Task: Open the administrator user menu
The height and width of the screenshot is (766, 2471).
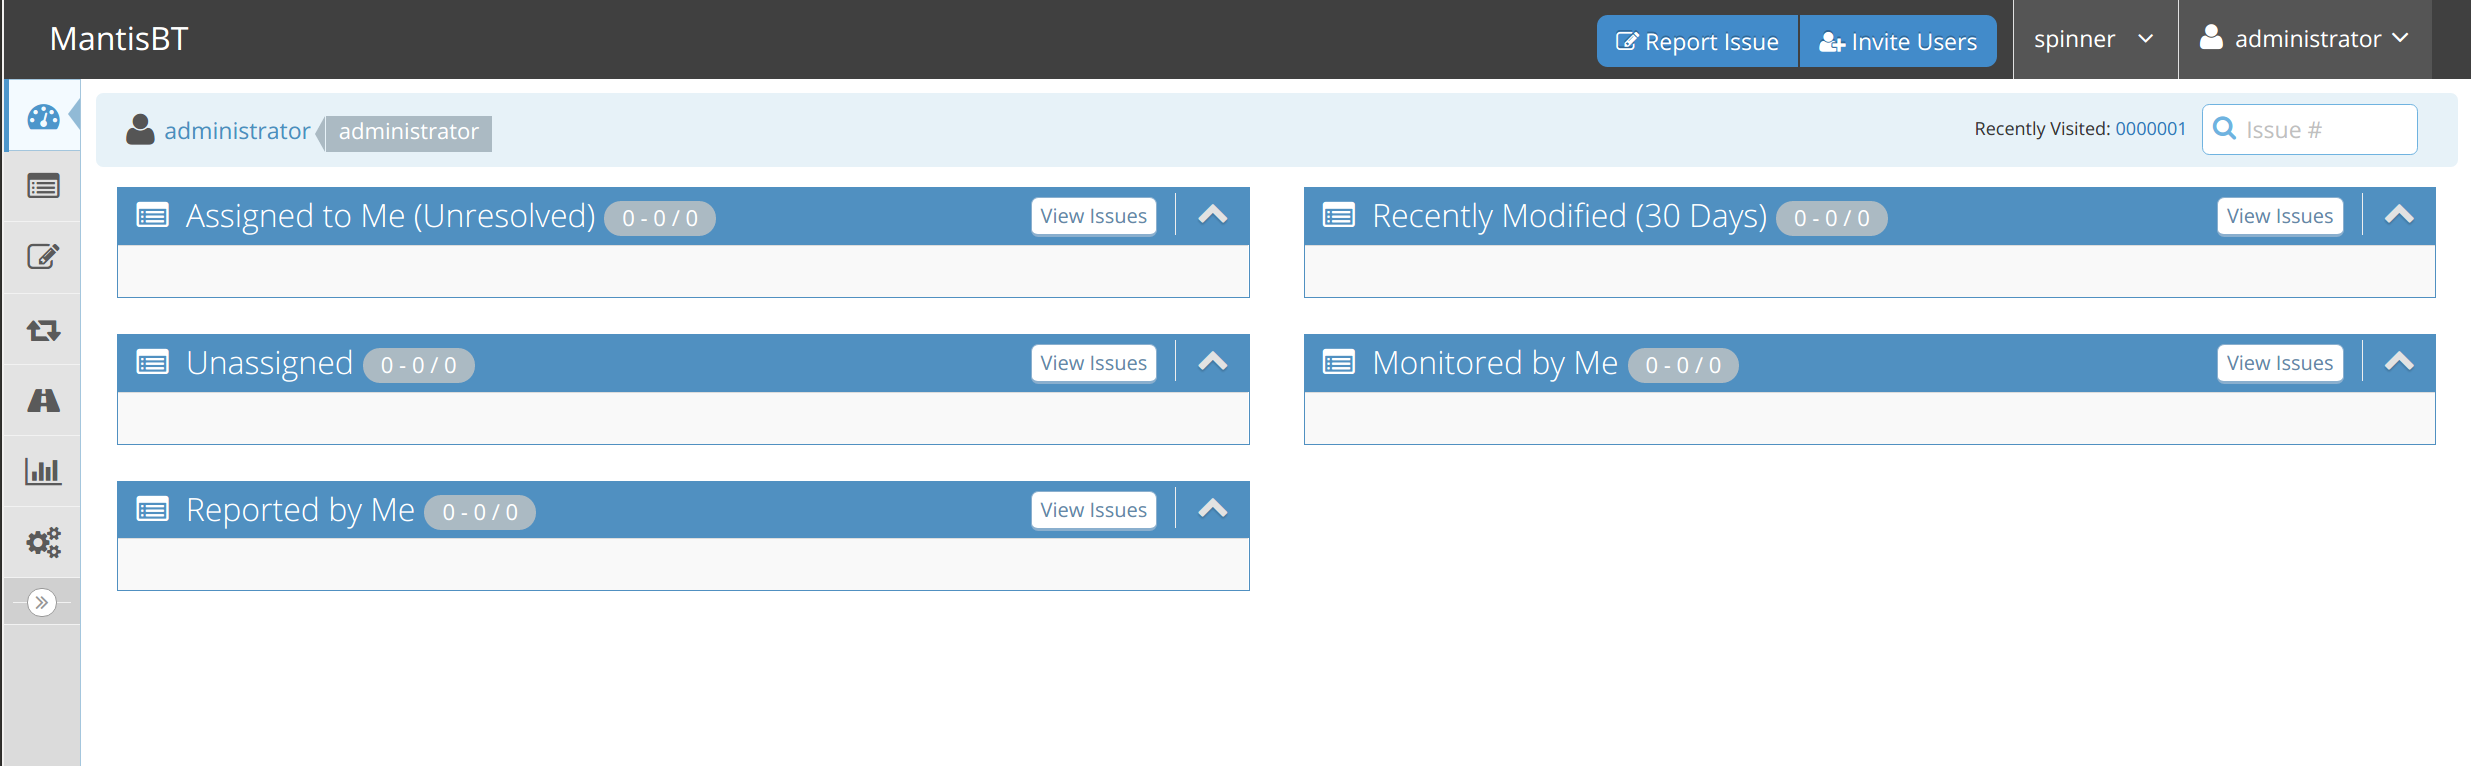Action: (2304, 40)
